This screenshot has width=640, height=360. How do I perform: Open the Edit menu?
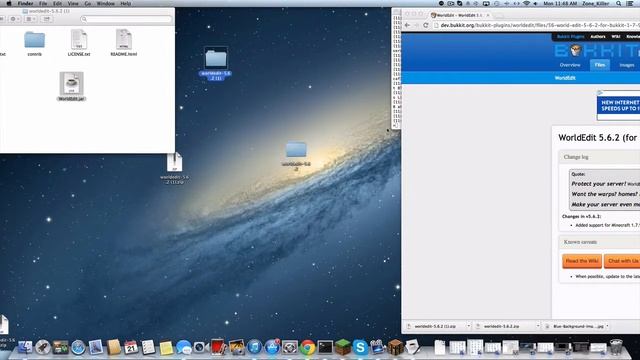point(57,3)
